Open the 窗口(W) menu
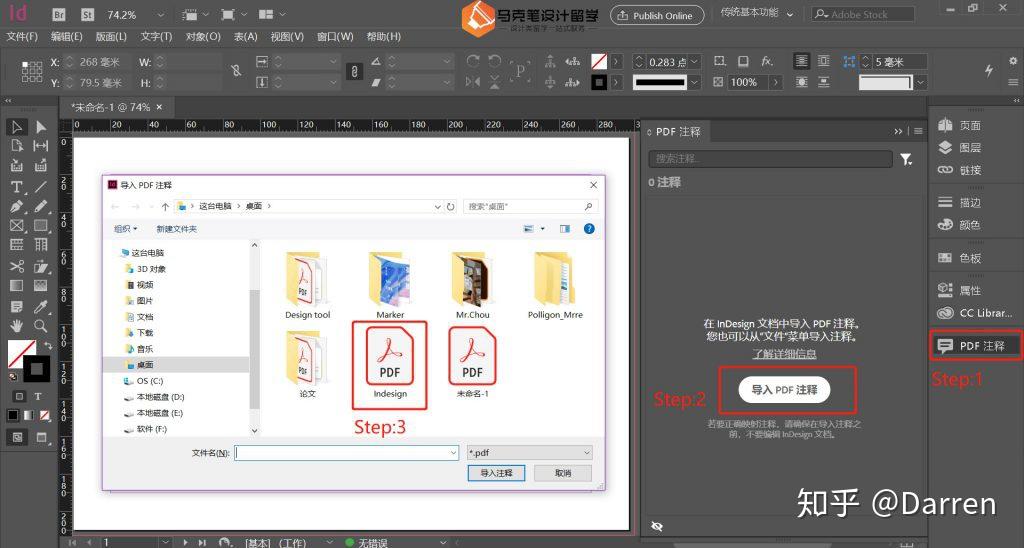The image size is (1024, 548). (x=335, y=37)
